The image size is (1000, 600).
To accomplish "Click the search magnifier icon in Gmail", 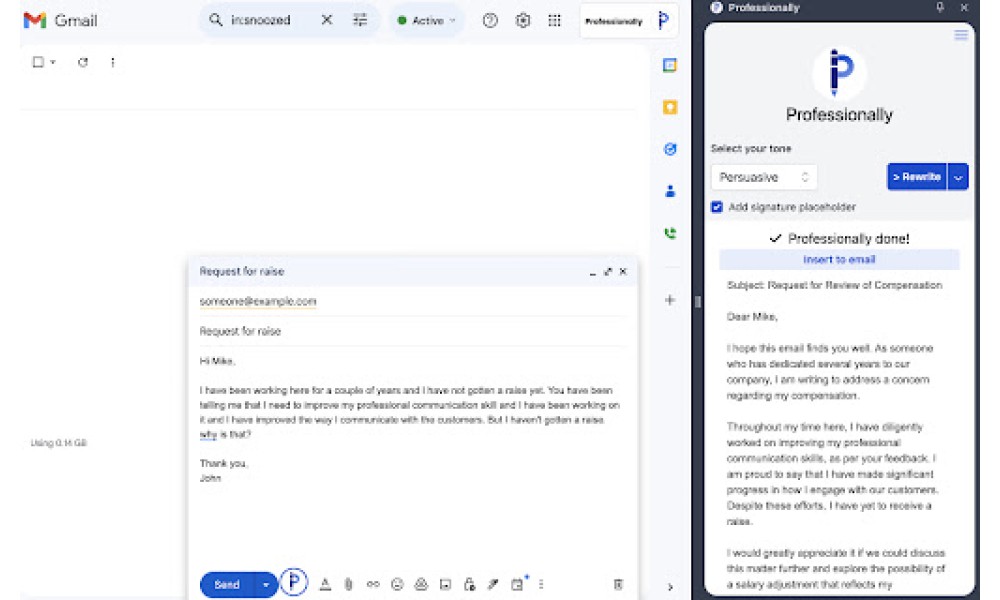I will click(x=216, y=20).
